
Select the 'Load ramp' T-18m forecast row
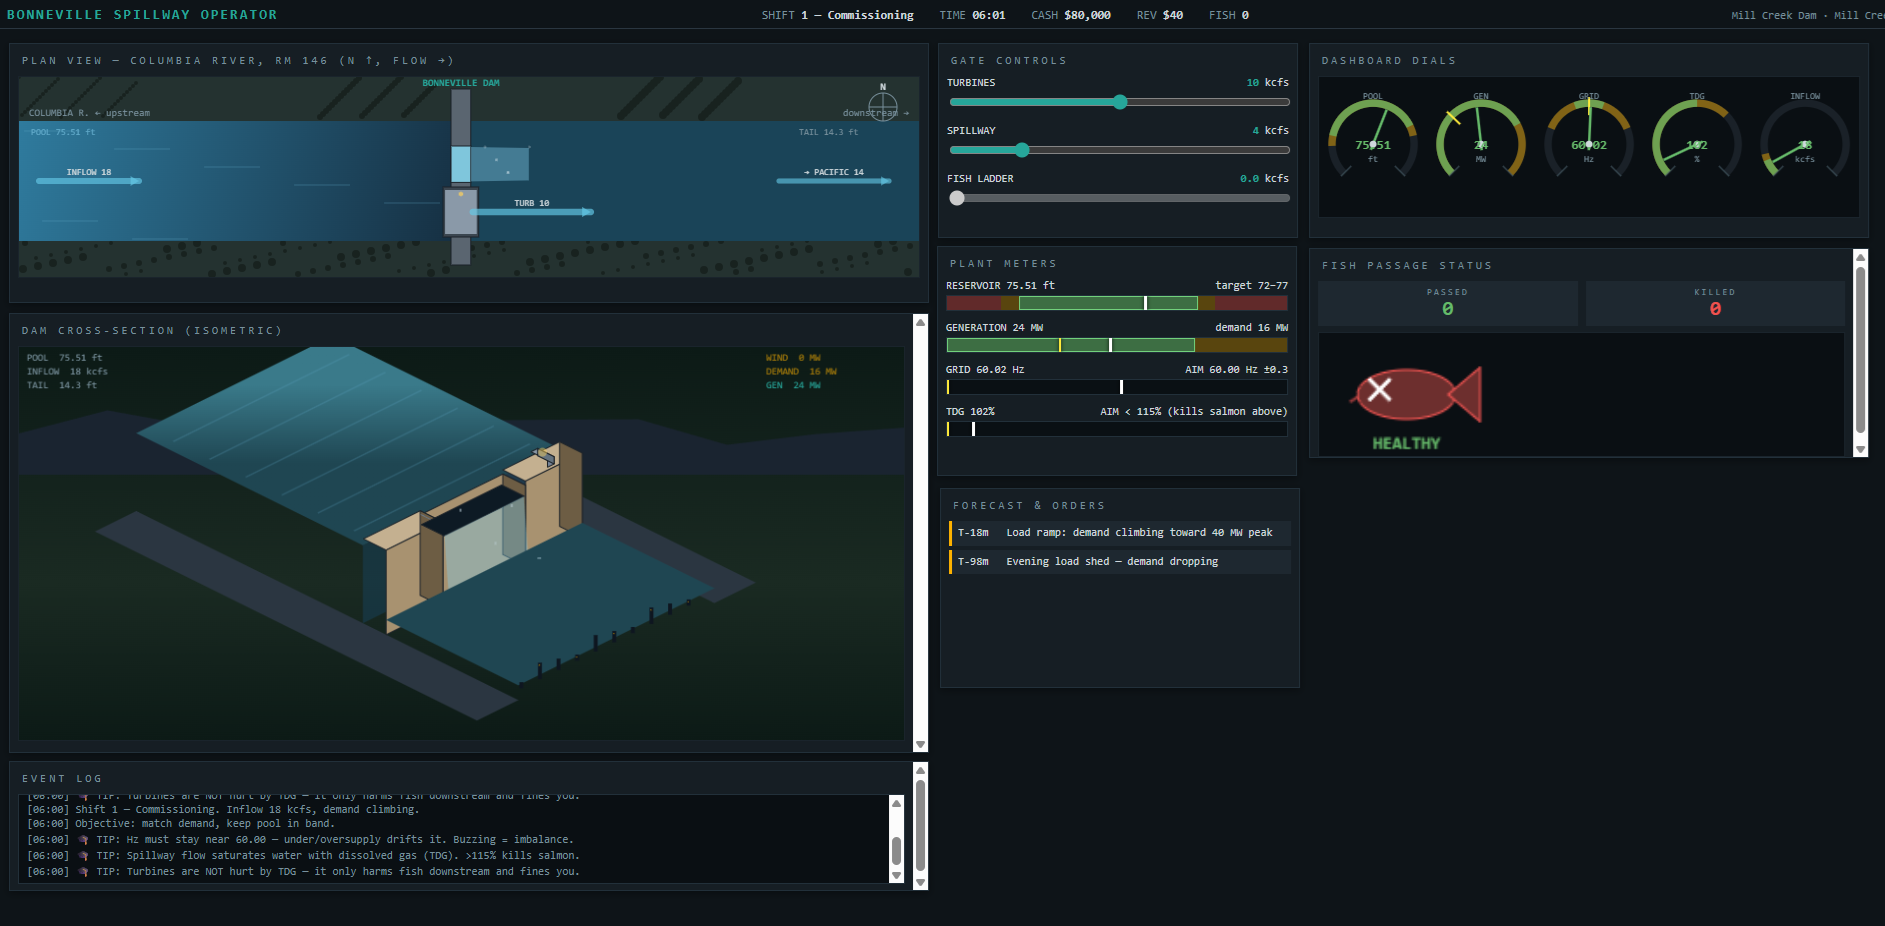pos(1120,533)
